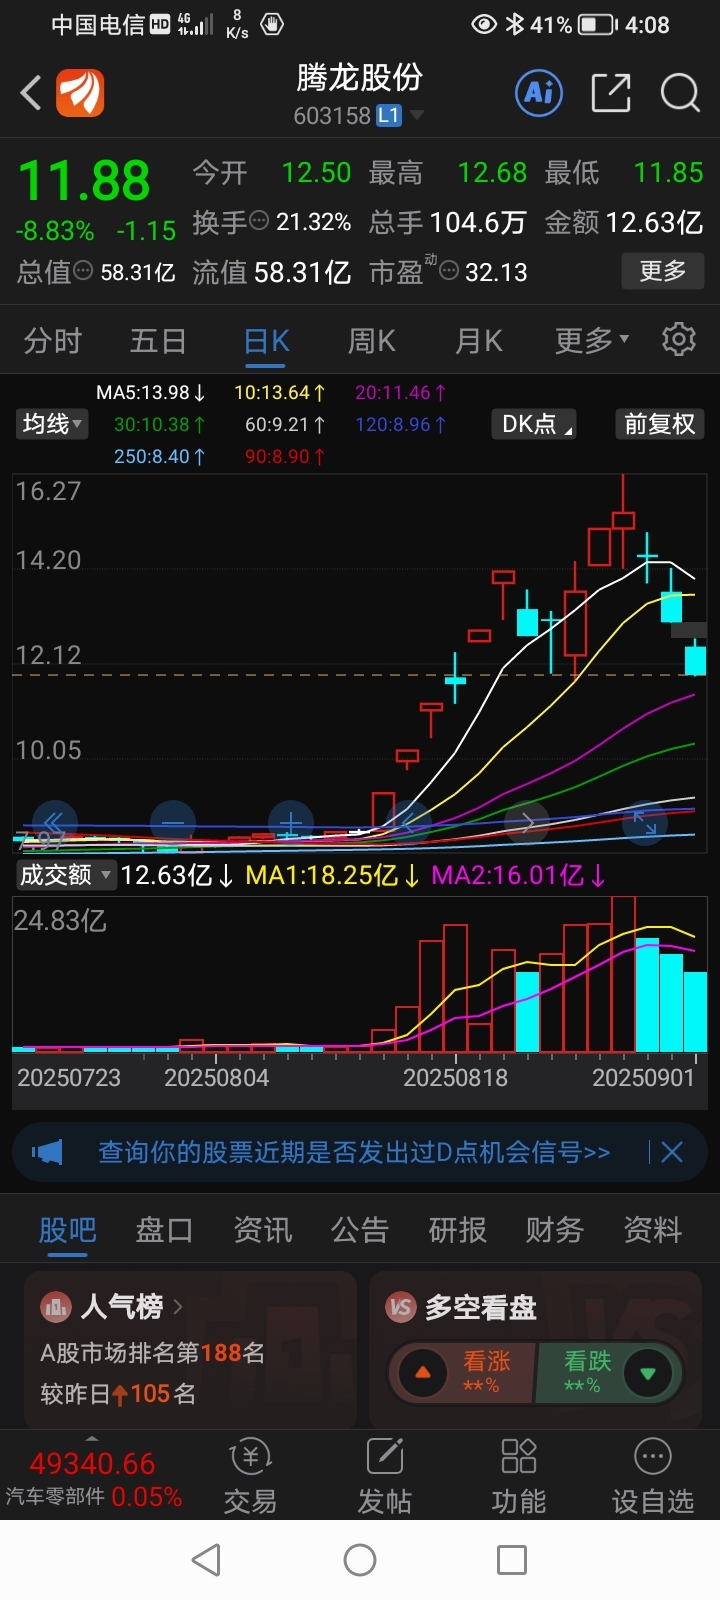Viewport: 720px width, 1600px height.
Task: Open 股吧 tab
Action: point(68,1229)
